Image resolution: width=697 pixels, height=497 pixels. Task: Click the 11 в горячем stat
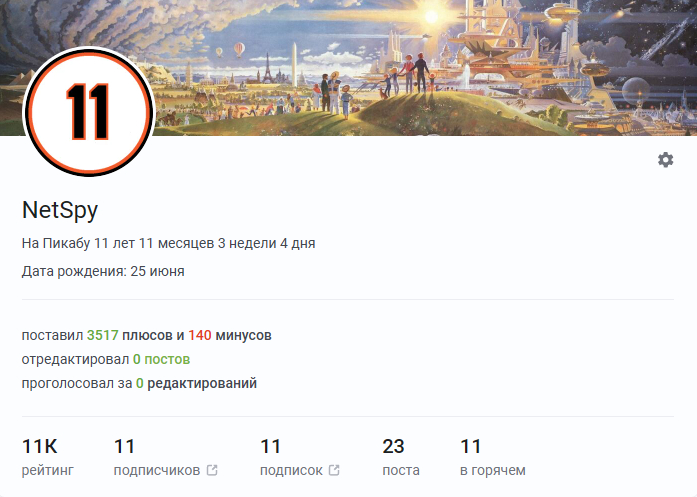coord(493,457)
